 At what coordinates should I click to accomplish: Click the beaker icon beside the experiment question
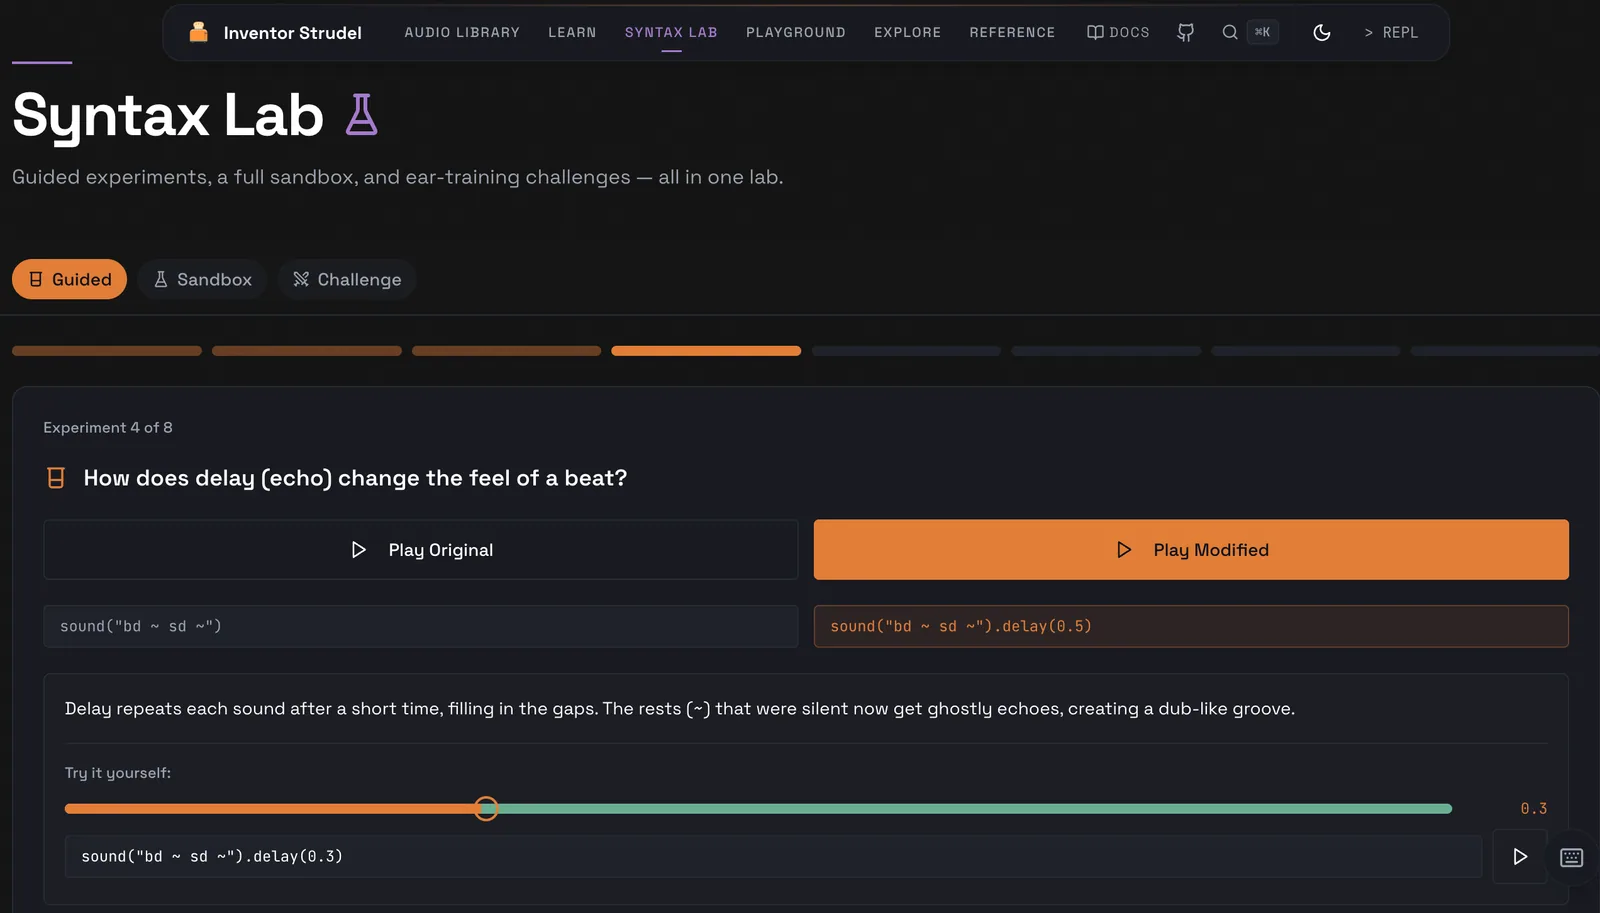point(56,478)
